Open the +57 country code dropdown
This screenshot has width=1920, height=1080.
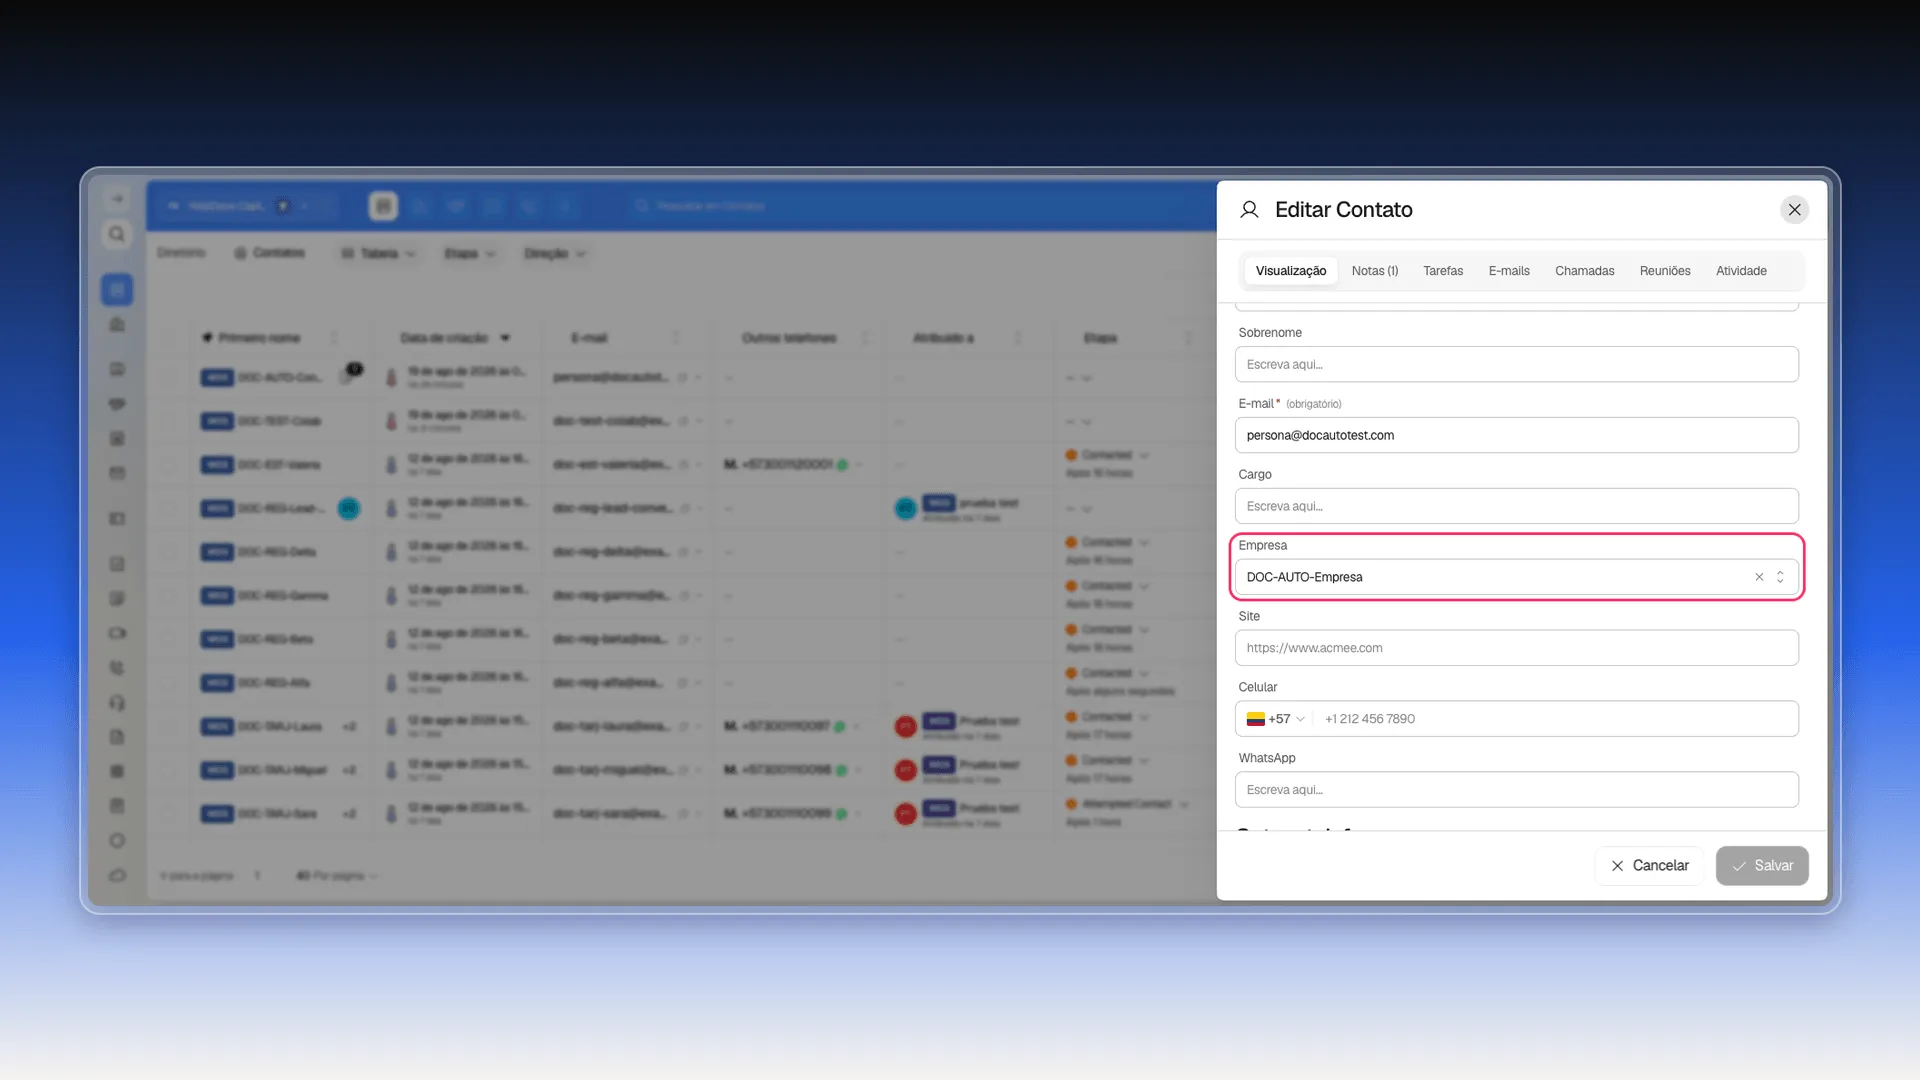pyautogui.click(x=1275, y=719)
